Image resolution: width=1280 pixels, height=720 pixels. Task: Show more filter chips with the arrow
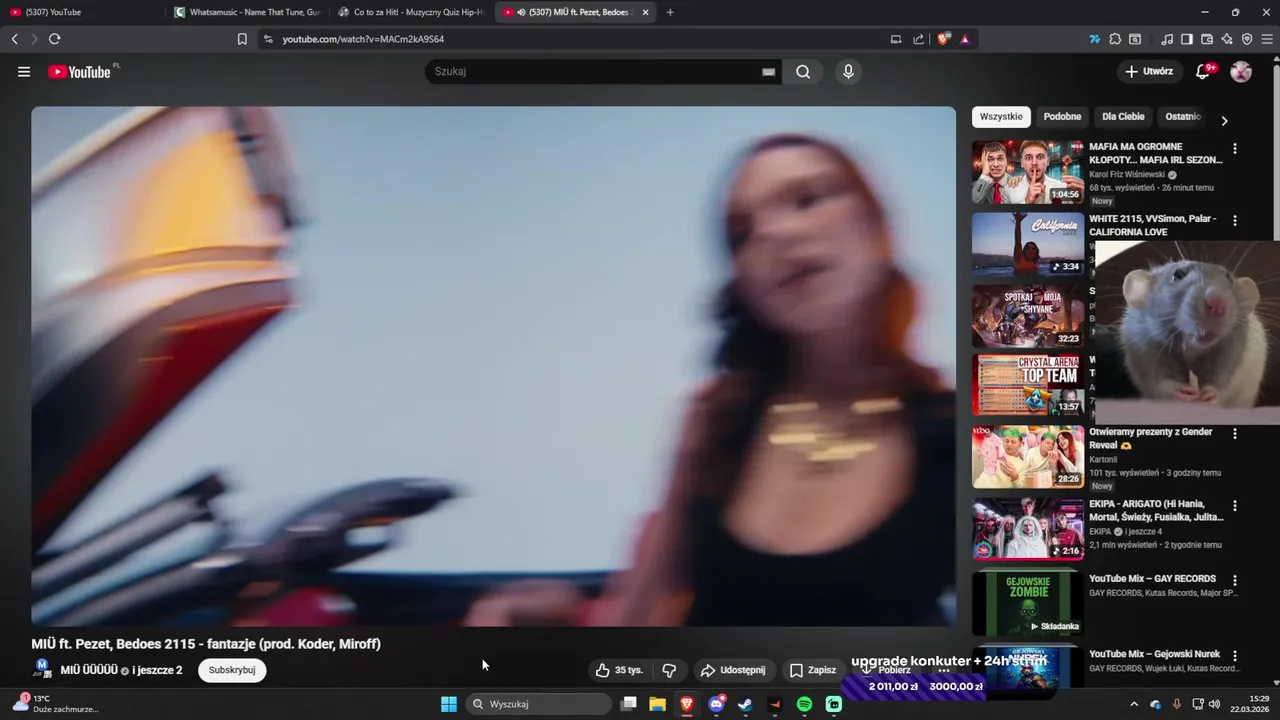click(1224, 120)
